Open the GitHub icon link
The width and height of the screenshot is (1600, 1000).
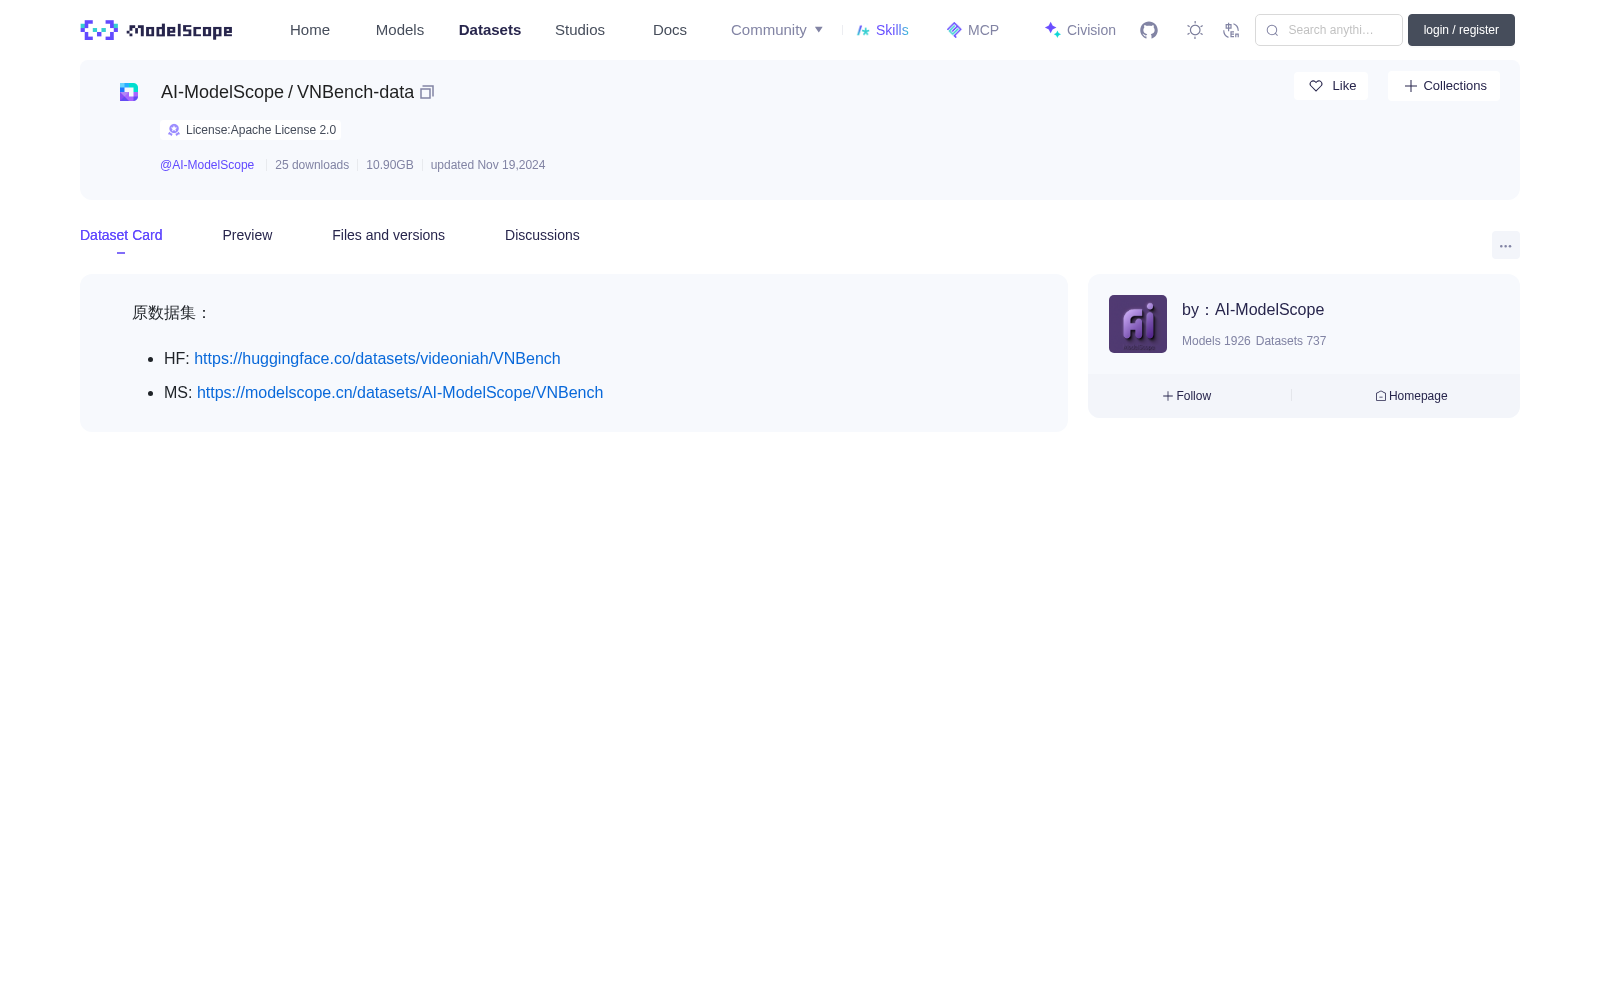click(1149, 30)
